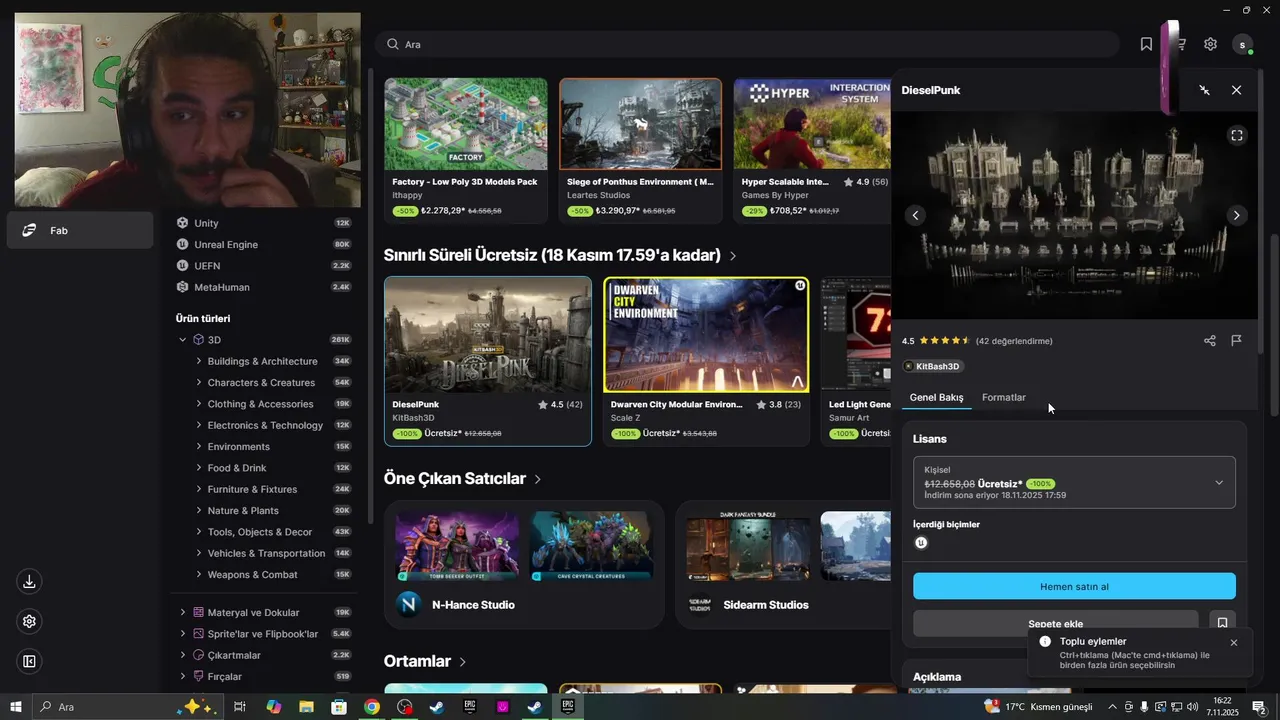Expand Sprite'lar ve Flipbook'lar category
1280x720 pixels.
tap(182, 634)
